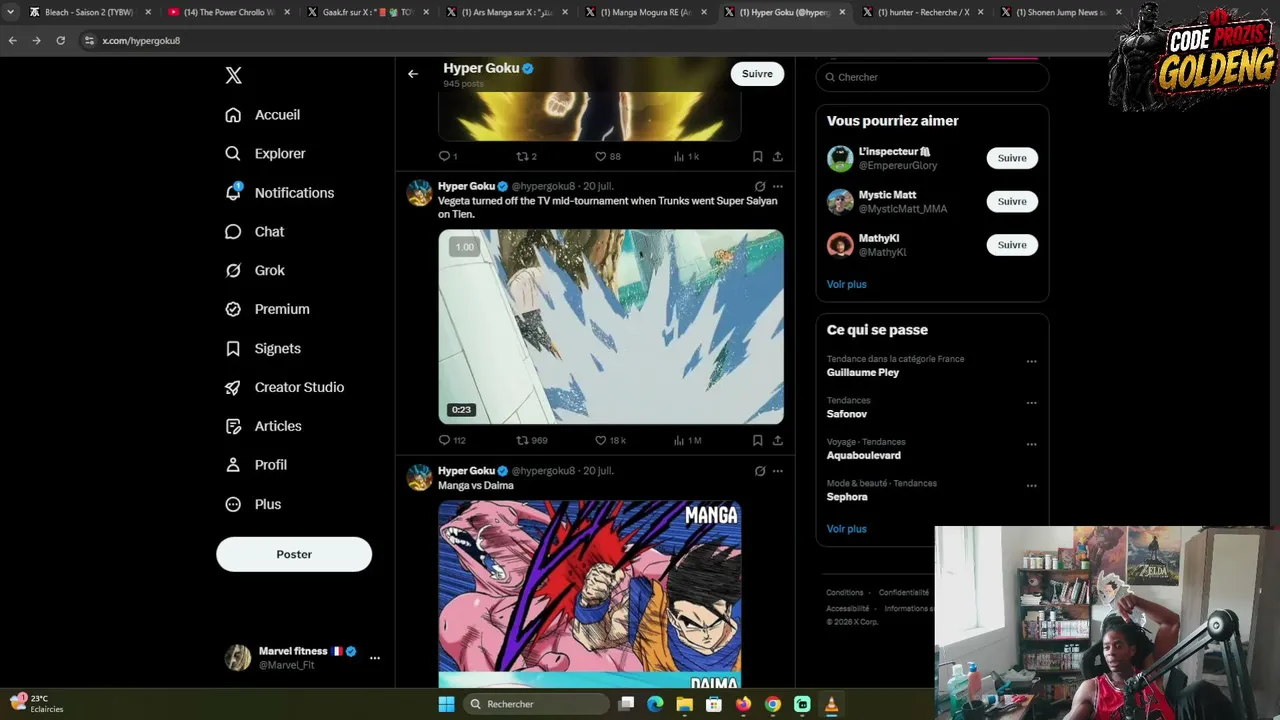
Task: Open the Windows Start menu
Action: coord(446,704)
